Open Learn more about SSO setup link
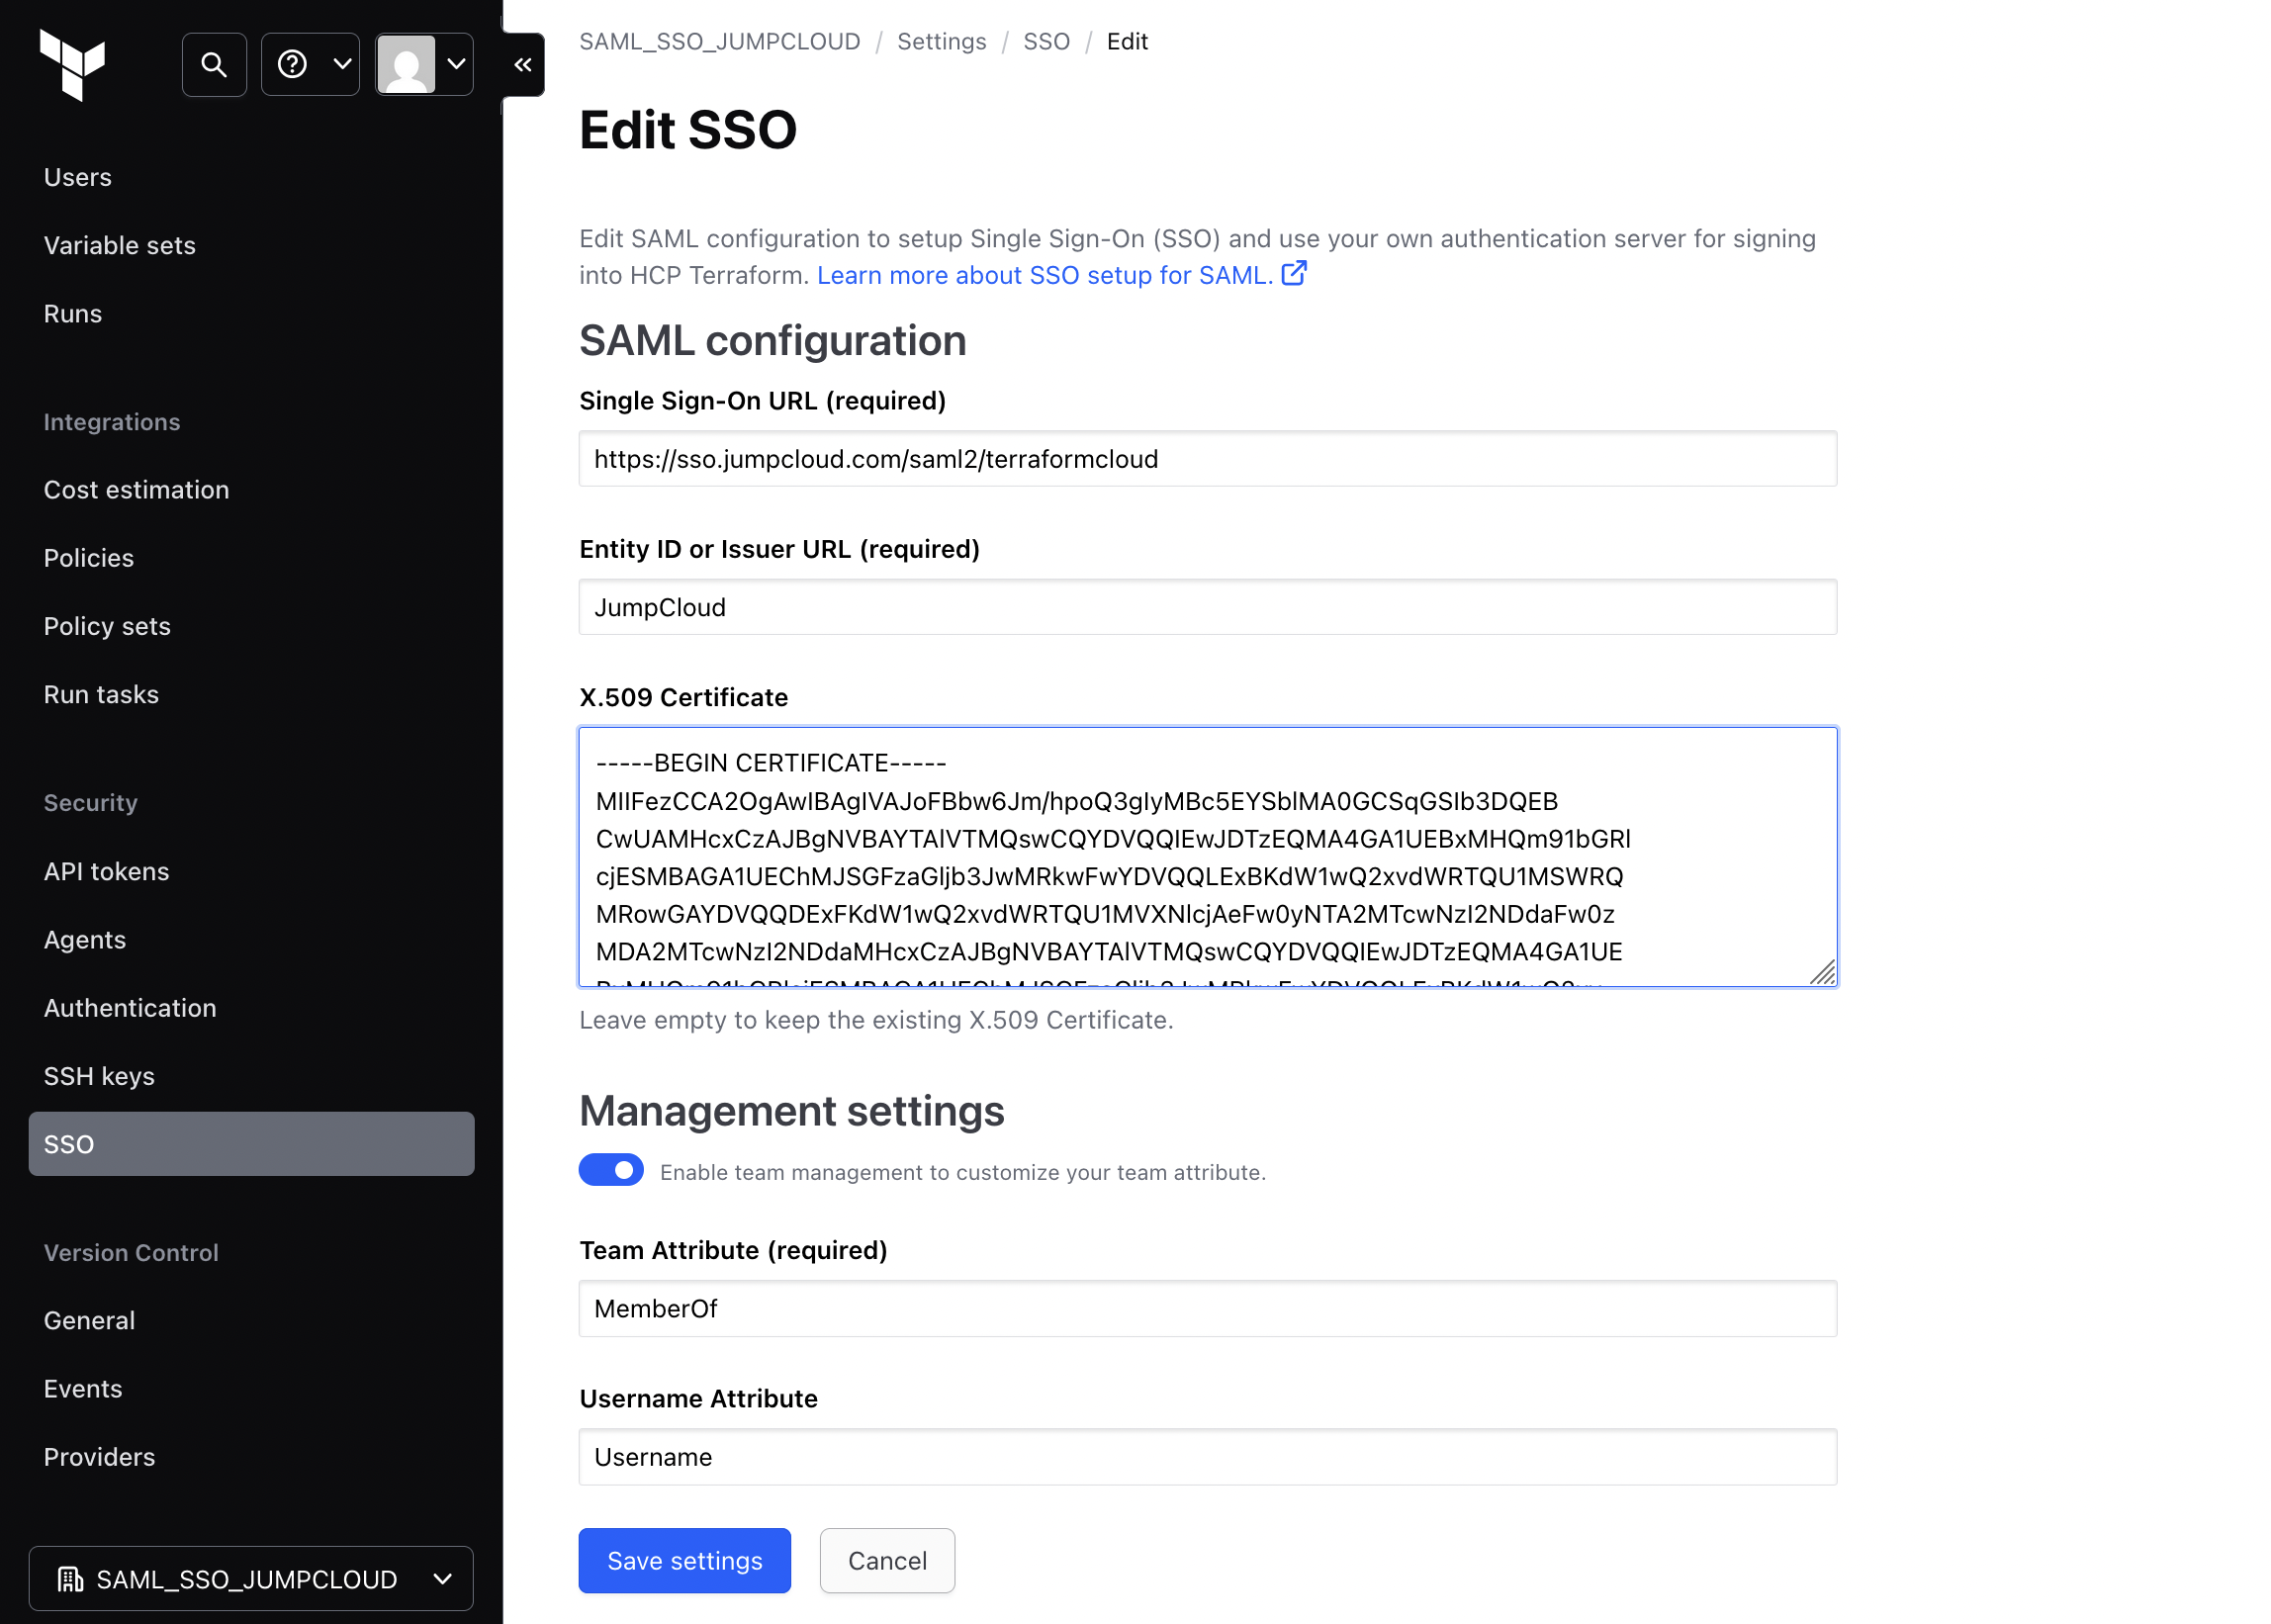Viewport: 2271px width, 1624px height. 1044,275
